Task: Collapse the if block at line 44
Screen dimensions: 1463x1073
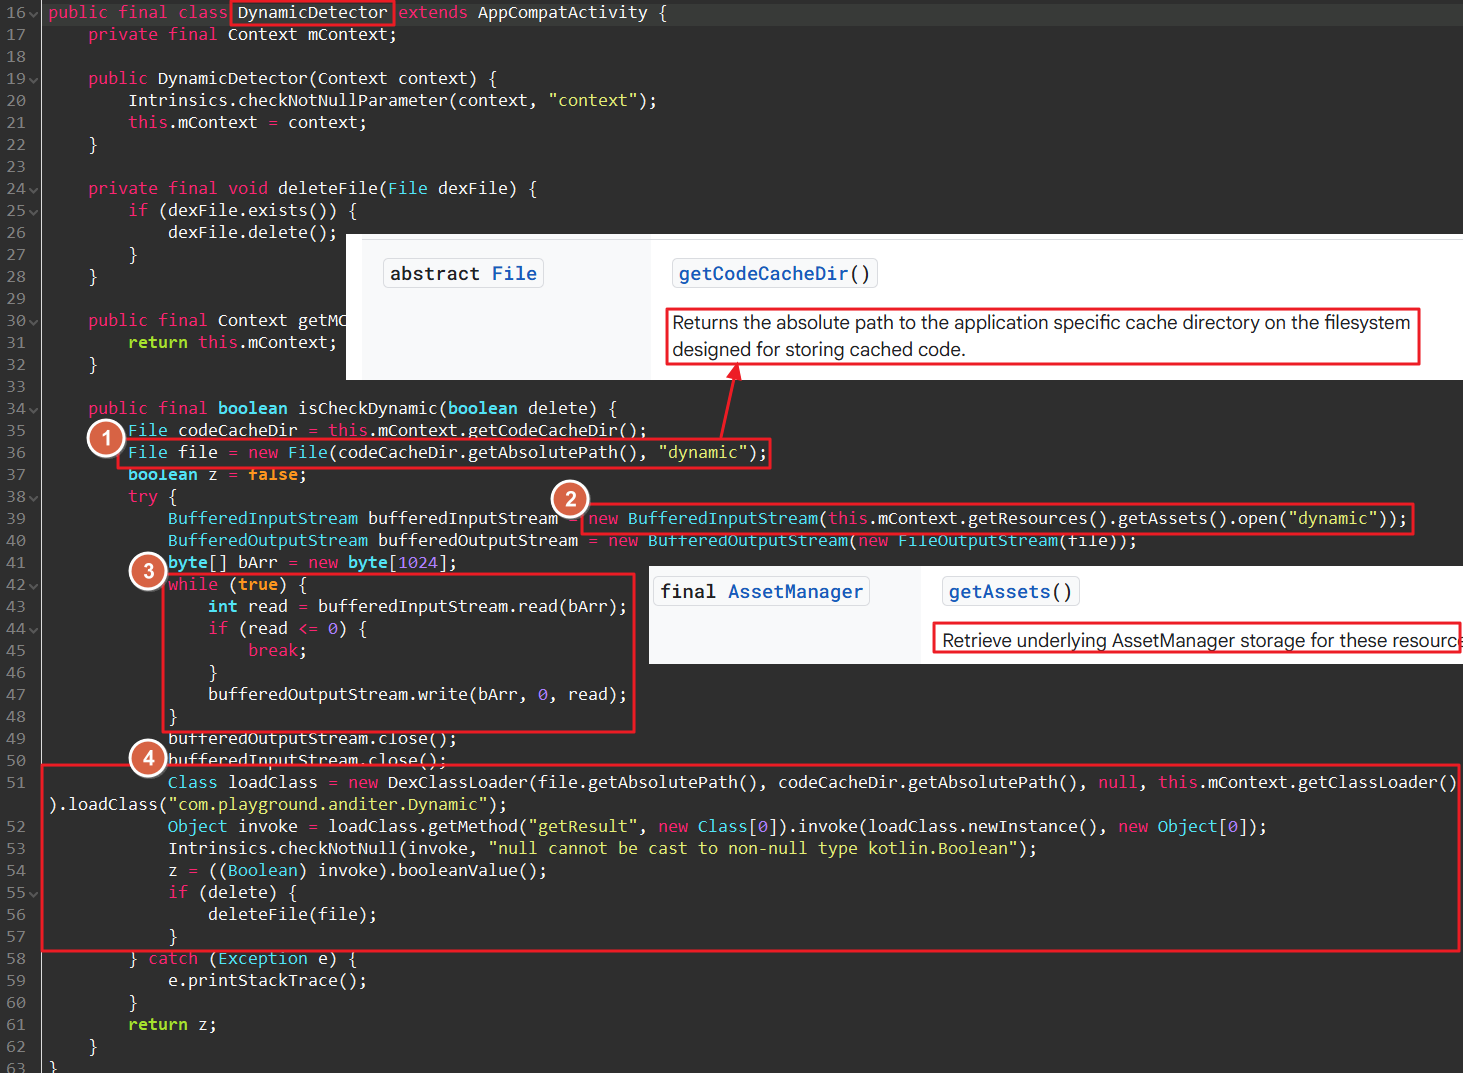Action: (x=34, y=630)
